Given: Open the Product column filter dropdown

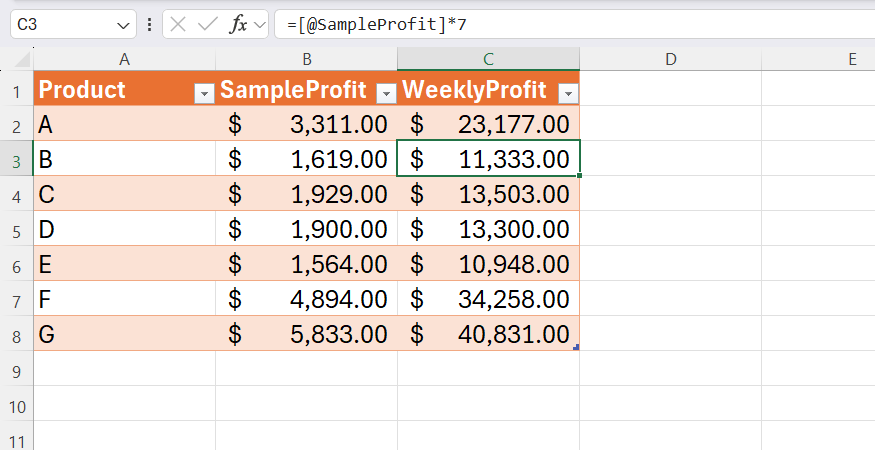Looking at the screenshot, I should (204, 94).
